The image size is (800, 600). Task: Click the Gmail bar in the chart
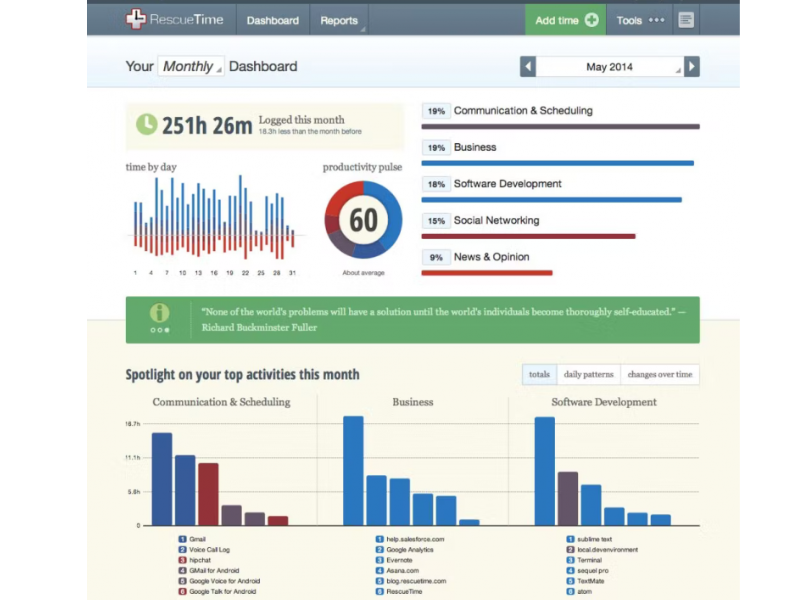[x=162, y=478]
